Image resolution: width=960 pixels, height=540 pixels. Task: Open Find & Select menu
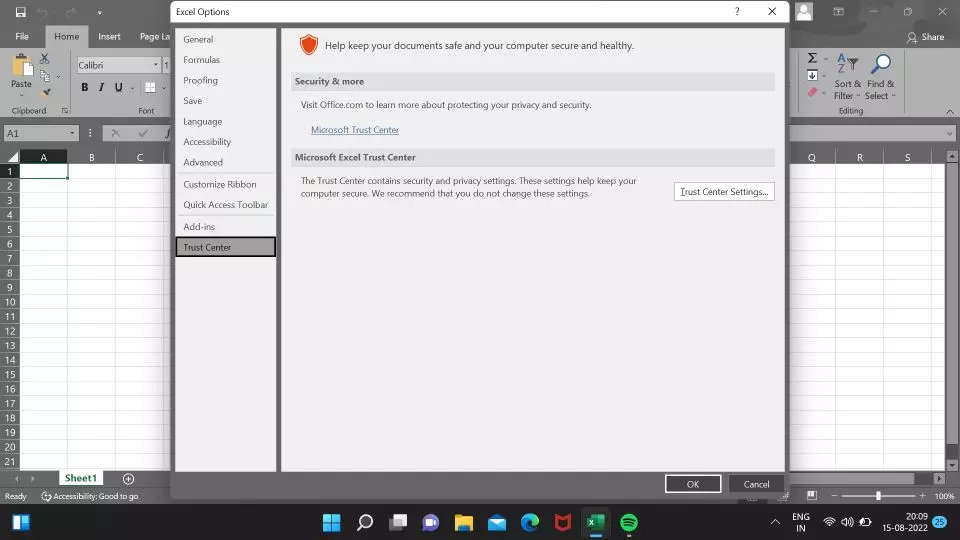tap(880, 77)
